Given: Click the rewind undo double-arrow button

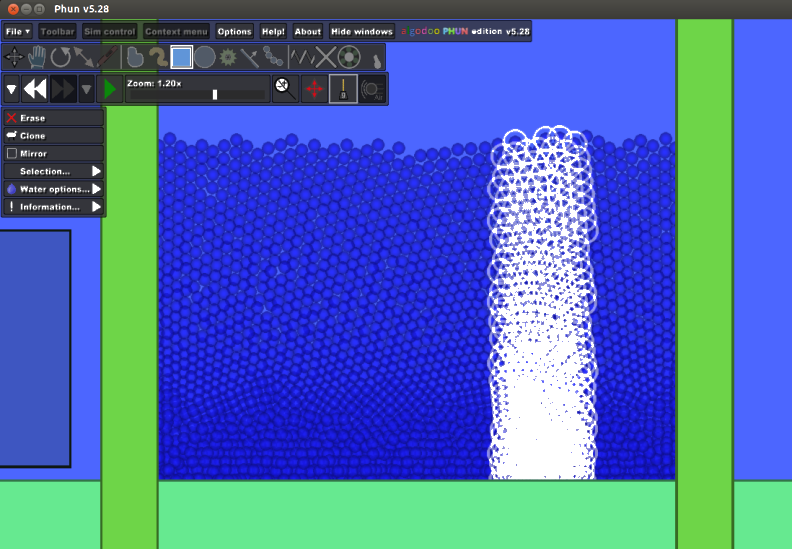Looking at the screenshot, I should pyautogui.click(x=35, y=89).
